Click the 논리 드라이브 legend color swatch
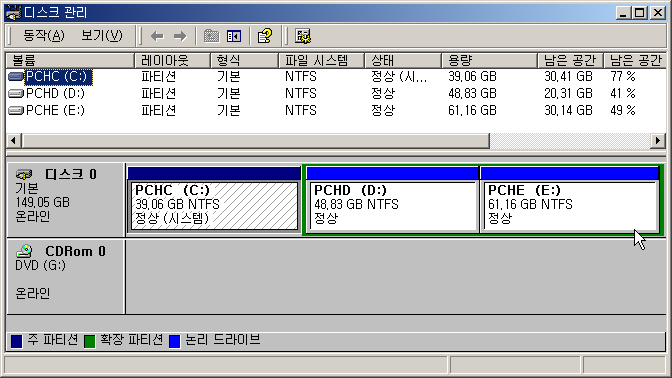The width and height of the screenshot is (672, 378). pyautogui.click(x=175, y=342)
